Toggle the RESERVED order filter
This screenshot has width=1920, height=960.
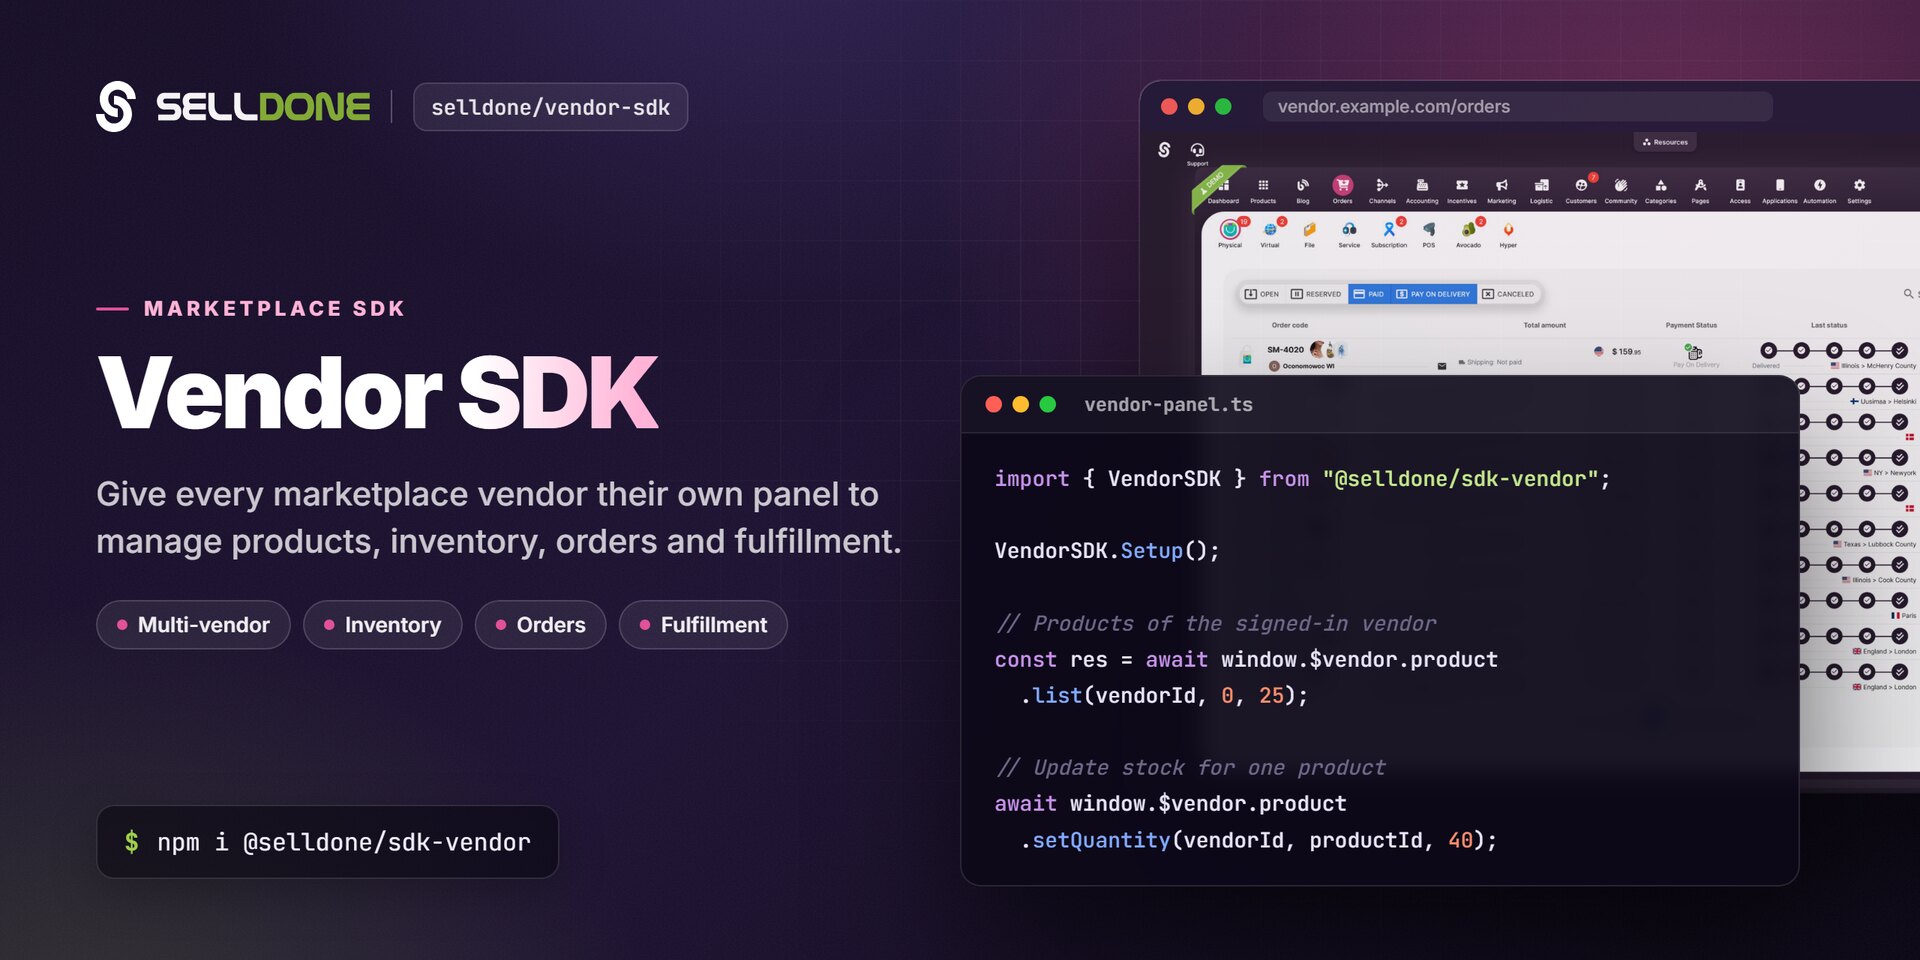[x=1316, y=294]
